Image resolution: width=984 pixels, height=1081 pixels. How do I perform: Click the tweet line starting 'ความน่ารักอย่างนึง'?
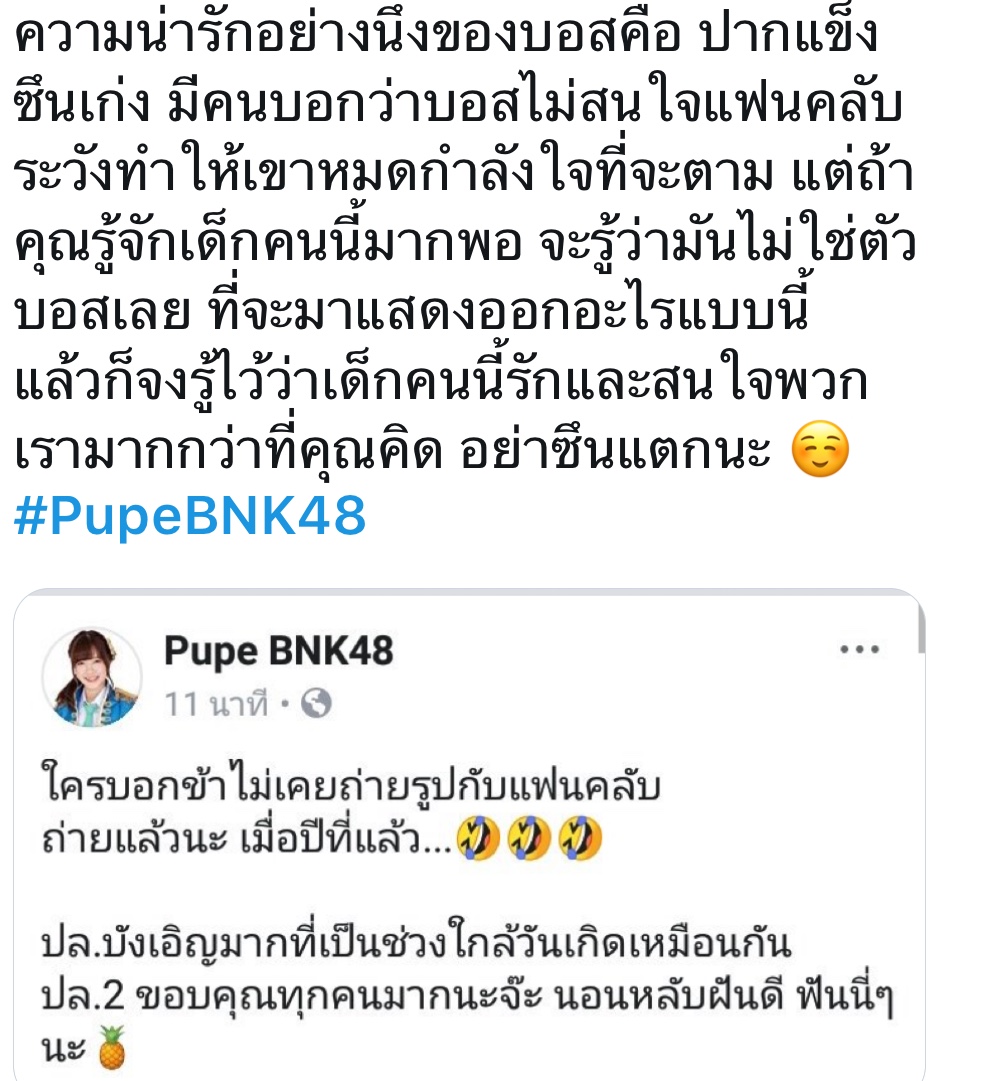[x=445, y=32]
